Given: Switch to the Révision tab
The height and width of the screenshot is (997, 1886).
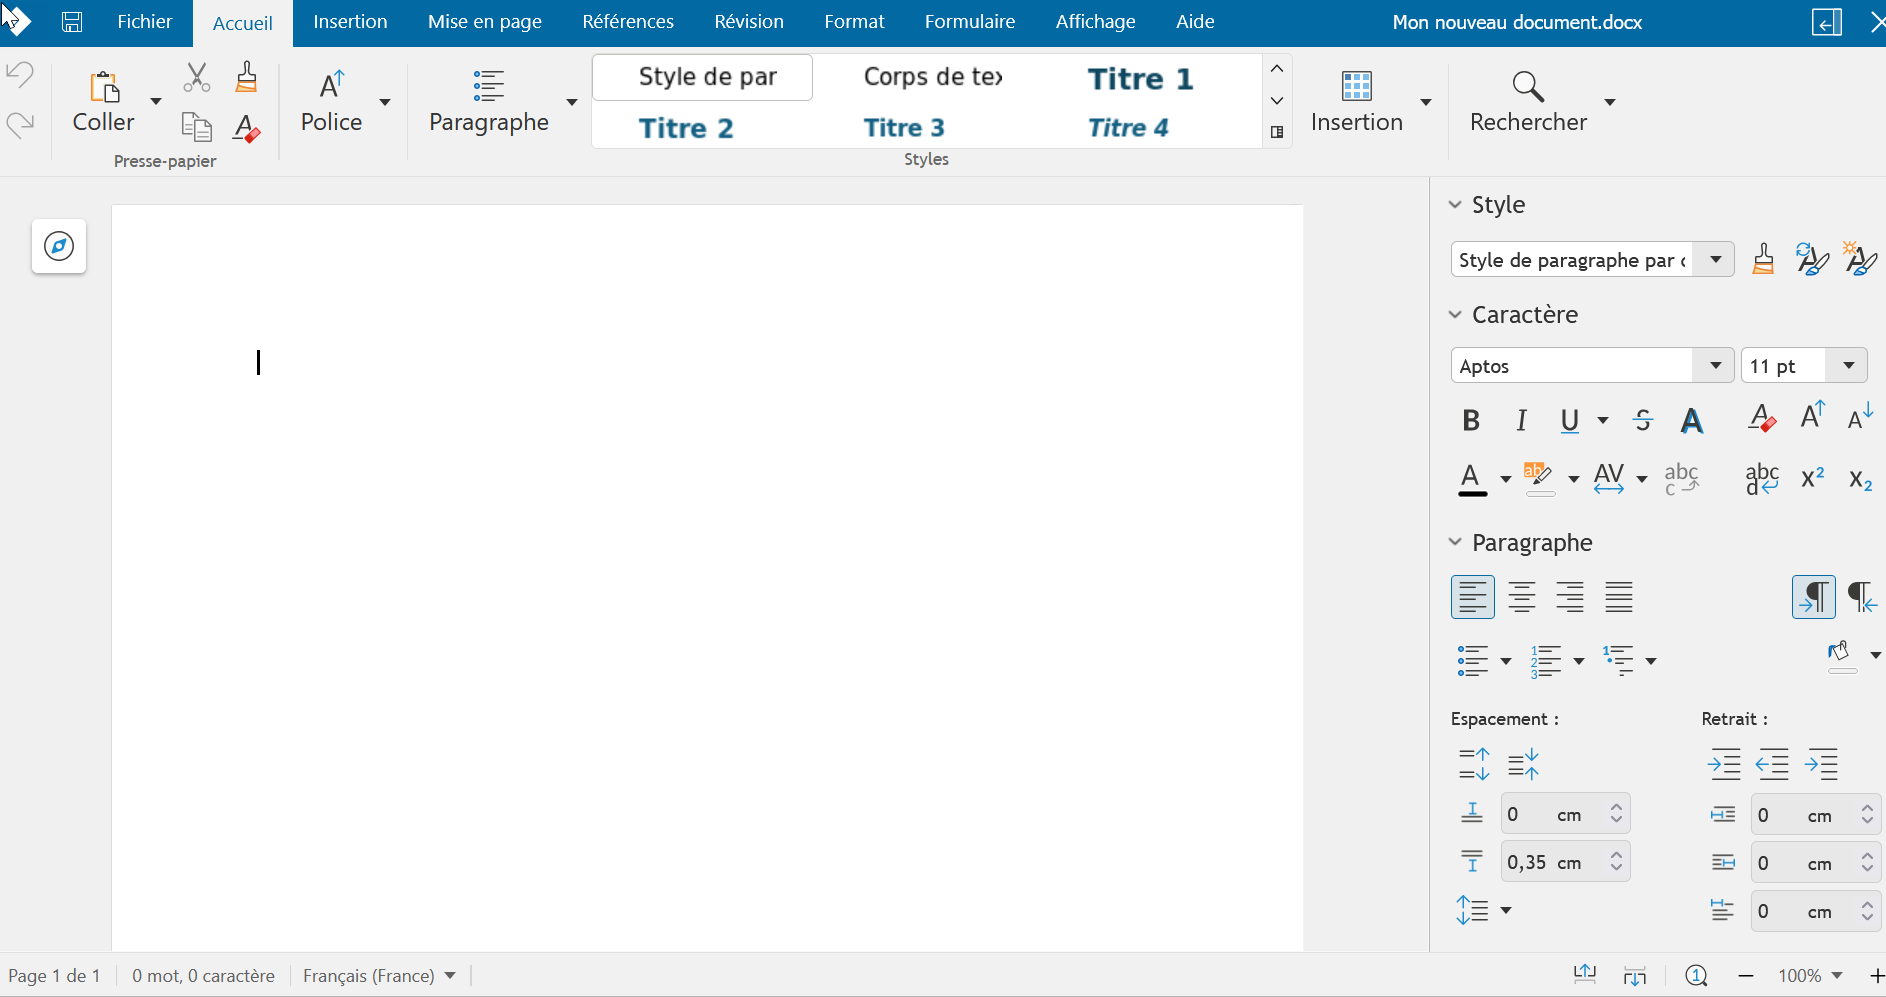Looking at the screenshot, I should click(x=749, y=22).
